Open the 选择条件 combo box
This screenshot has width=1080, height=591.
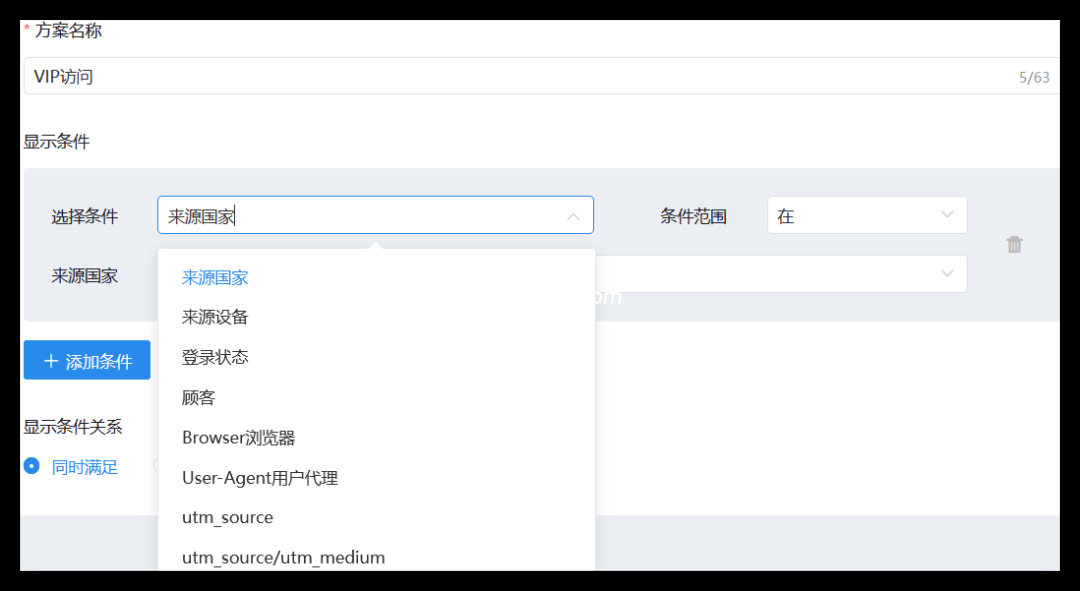(x=375, y=215)
